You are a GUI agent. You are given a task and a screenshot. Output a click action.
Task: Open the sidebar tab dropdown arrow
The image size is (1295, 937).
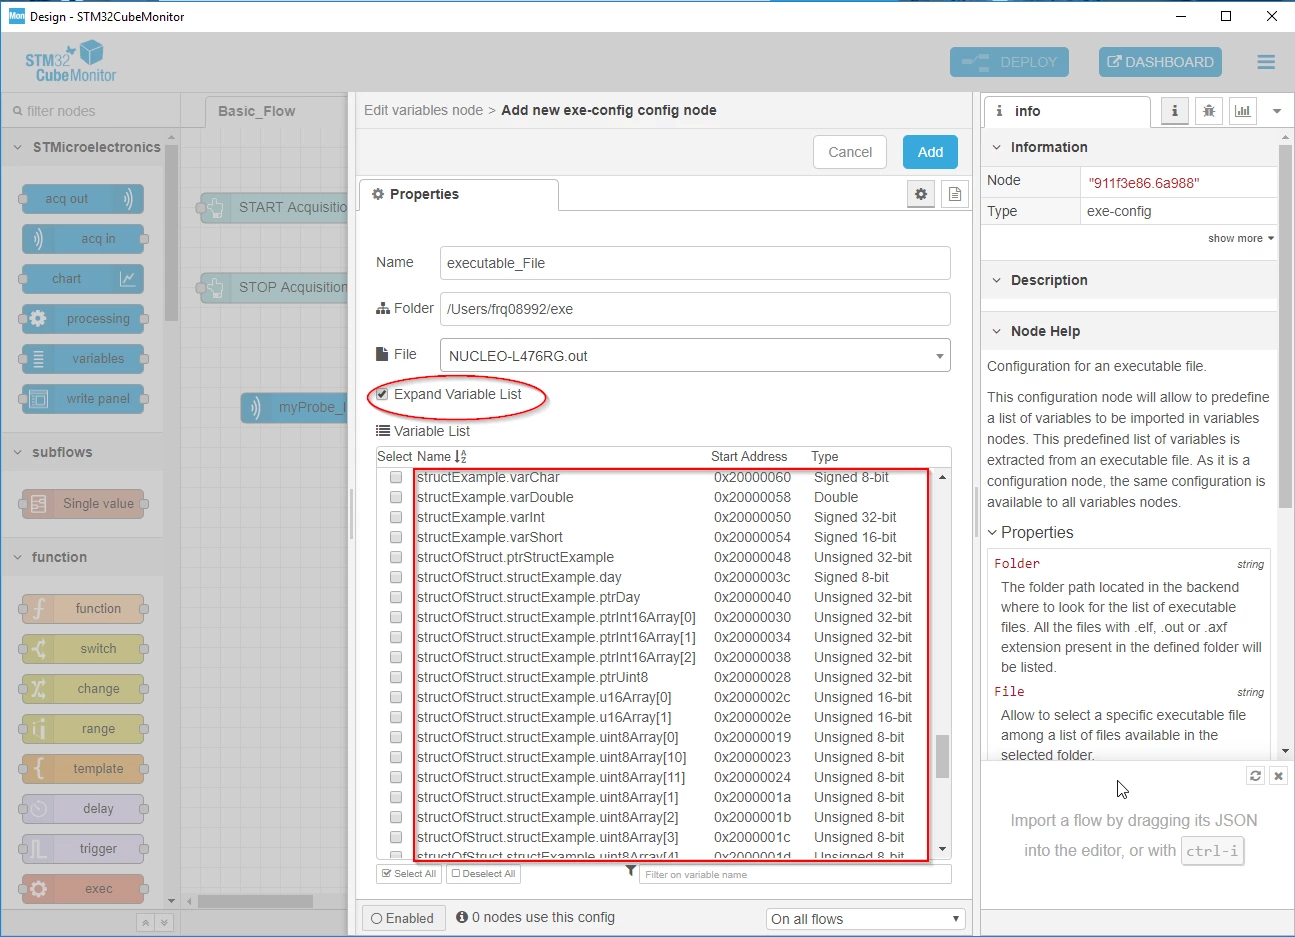[x=1277, y=111]
